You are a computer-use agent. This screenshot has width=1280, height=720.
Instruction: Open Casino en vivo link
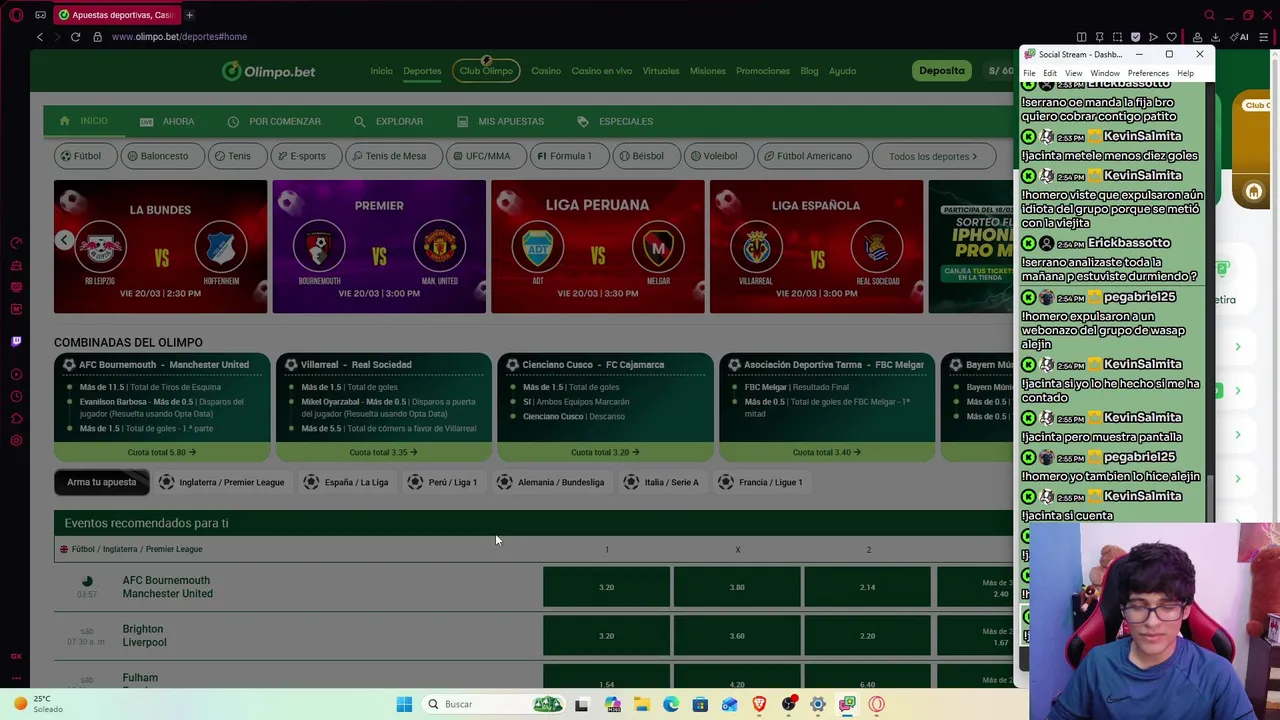click(602, 71)
